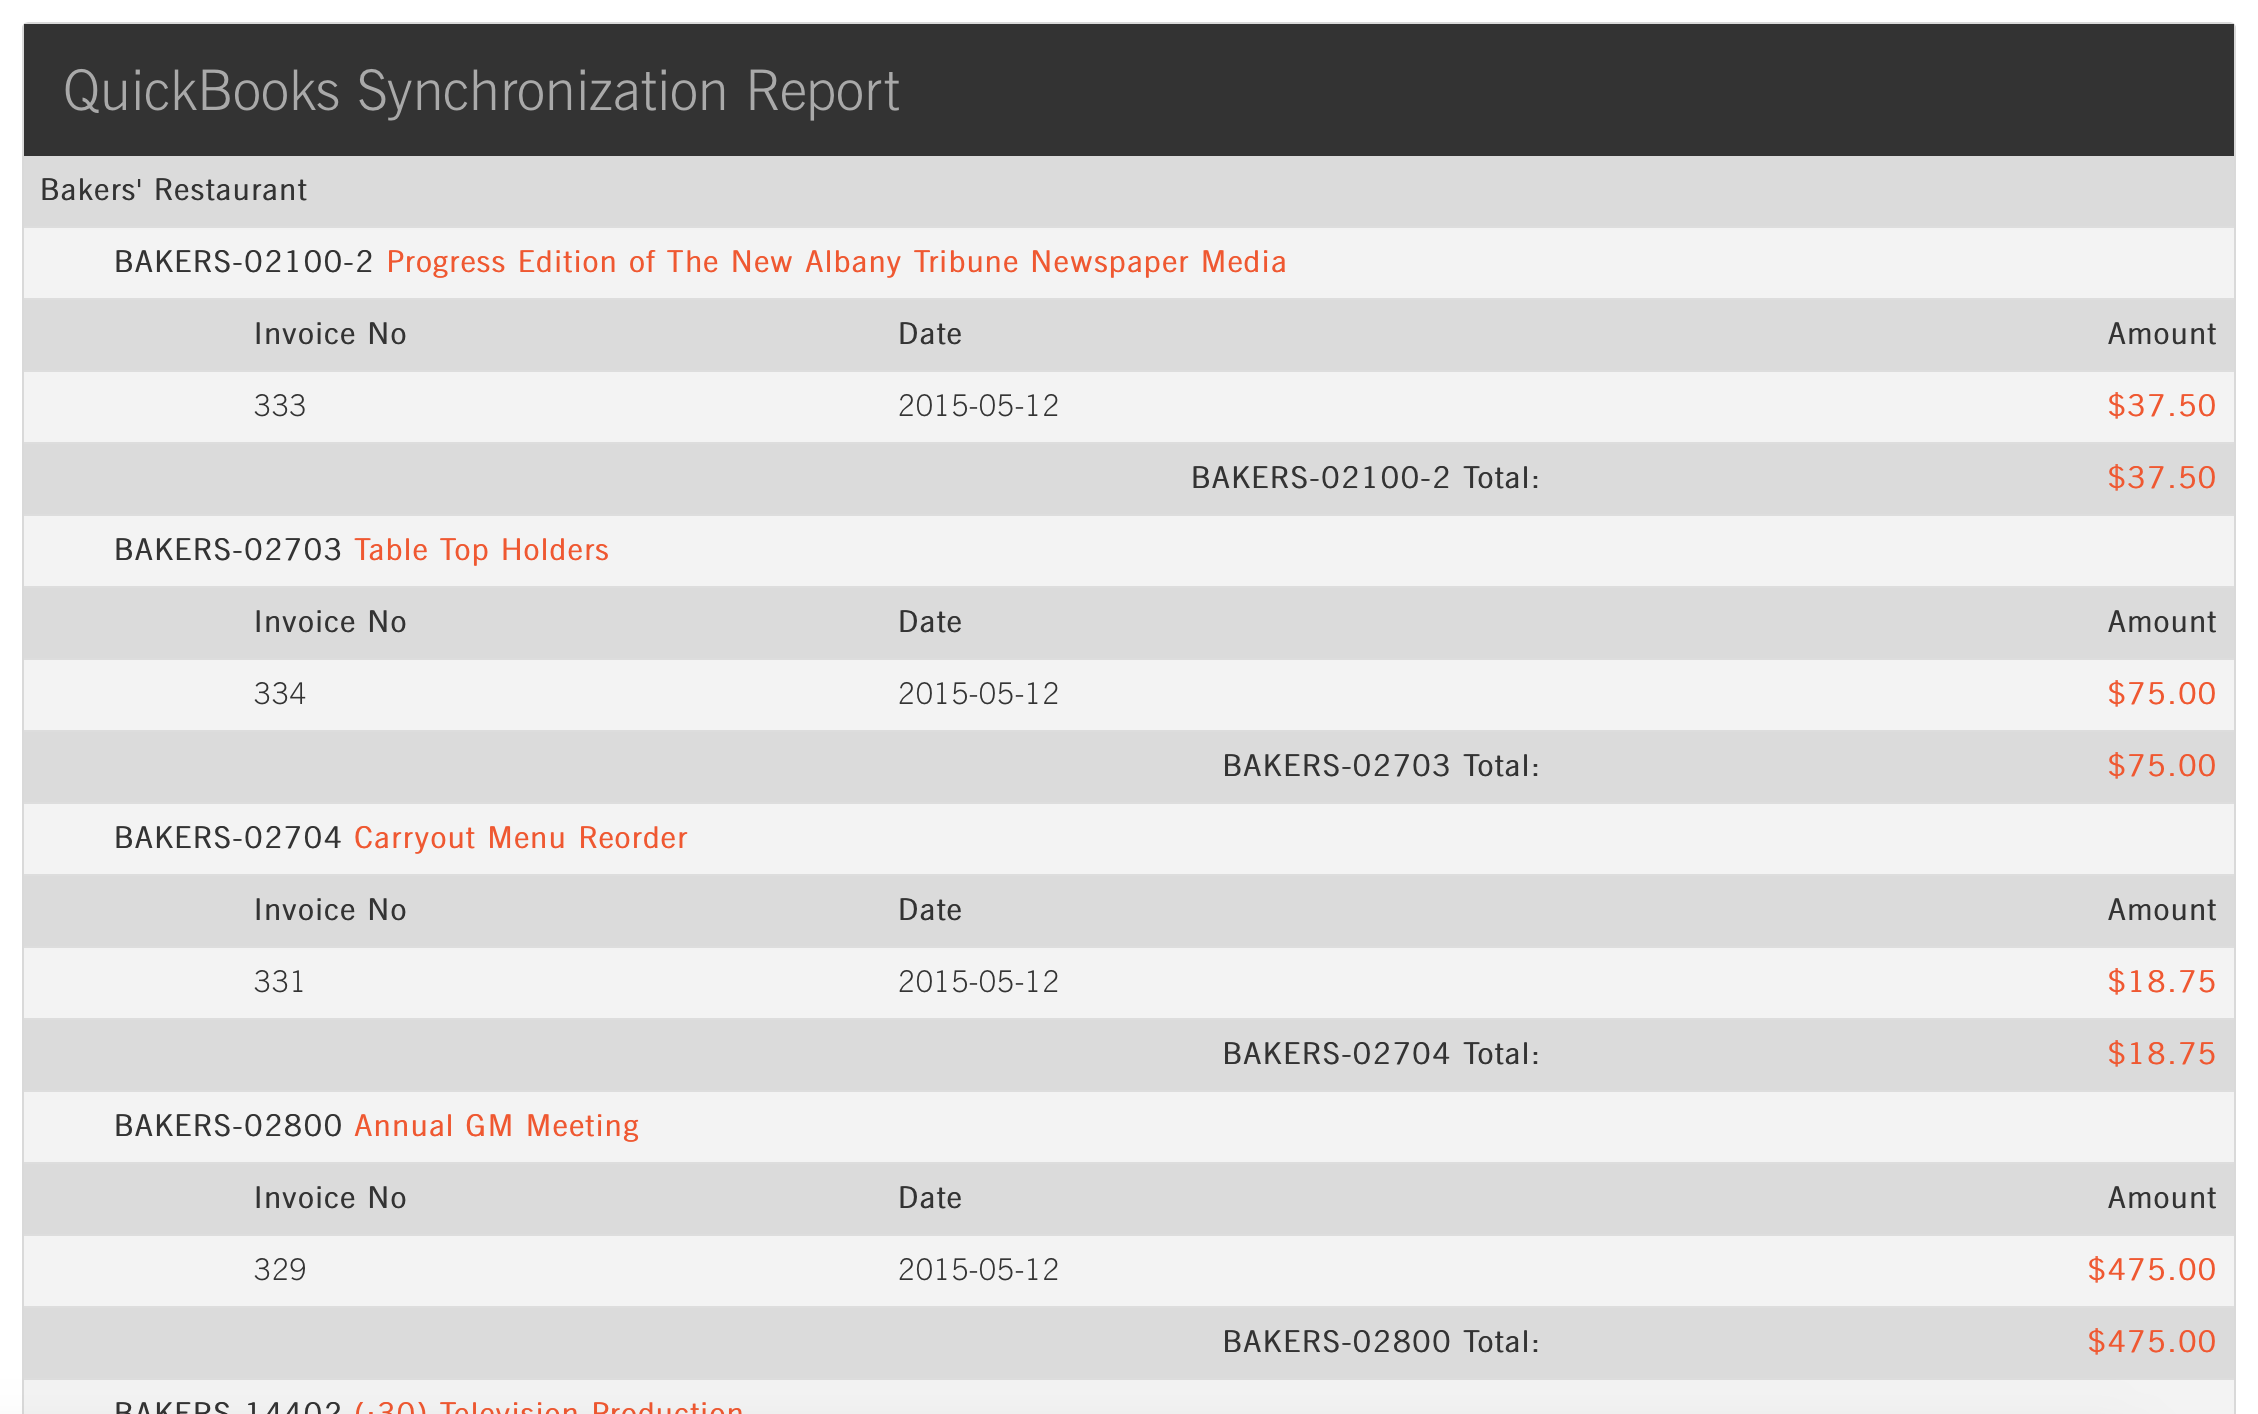This screenshot has width=2258, height=1414.
Task: Click the BAKERS-02100-2 Total amount $37.50
Action: coord(2161,478)
